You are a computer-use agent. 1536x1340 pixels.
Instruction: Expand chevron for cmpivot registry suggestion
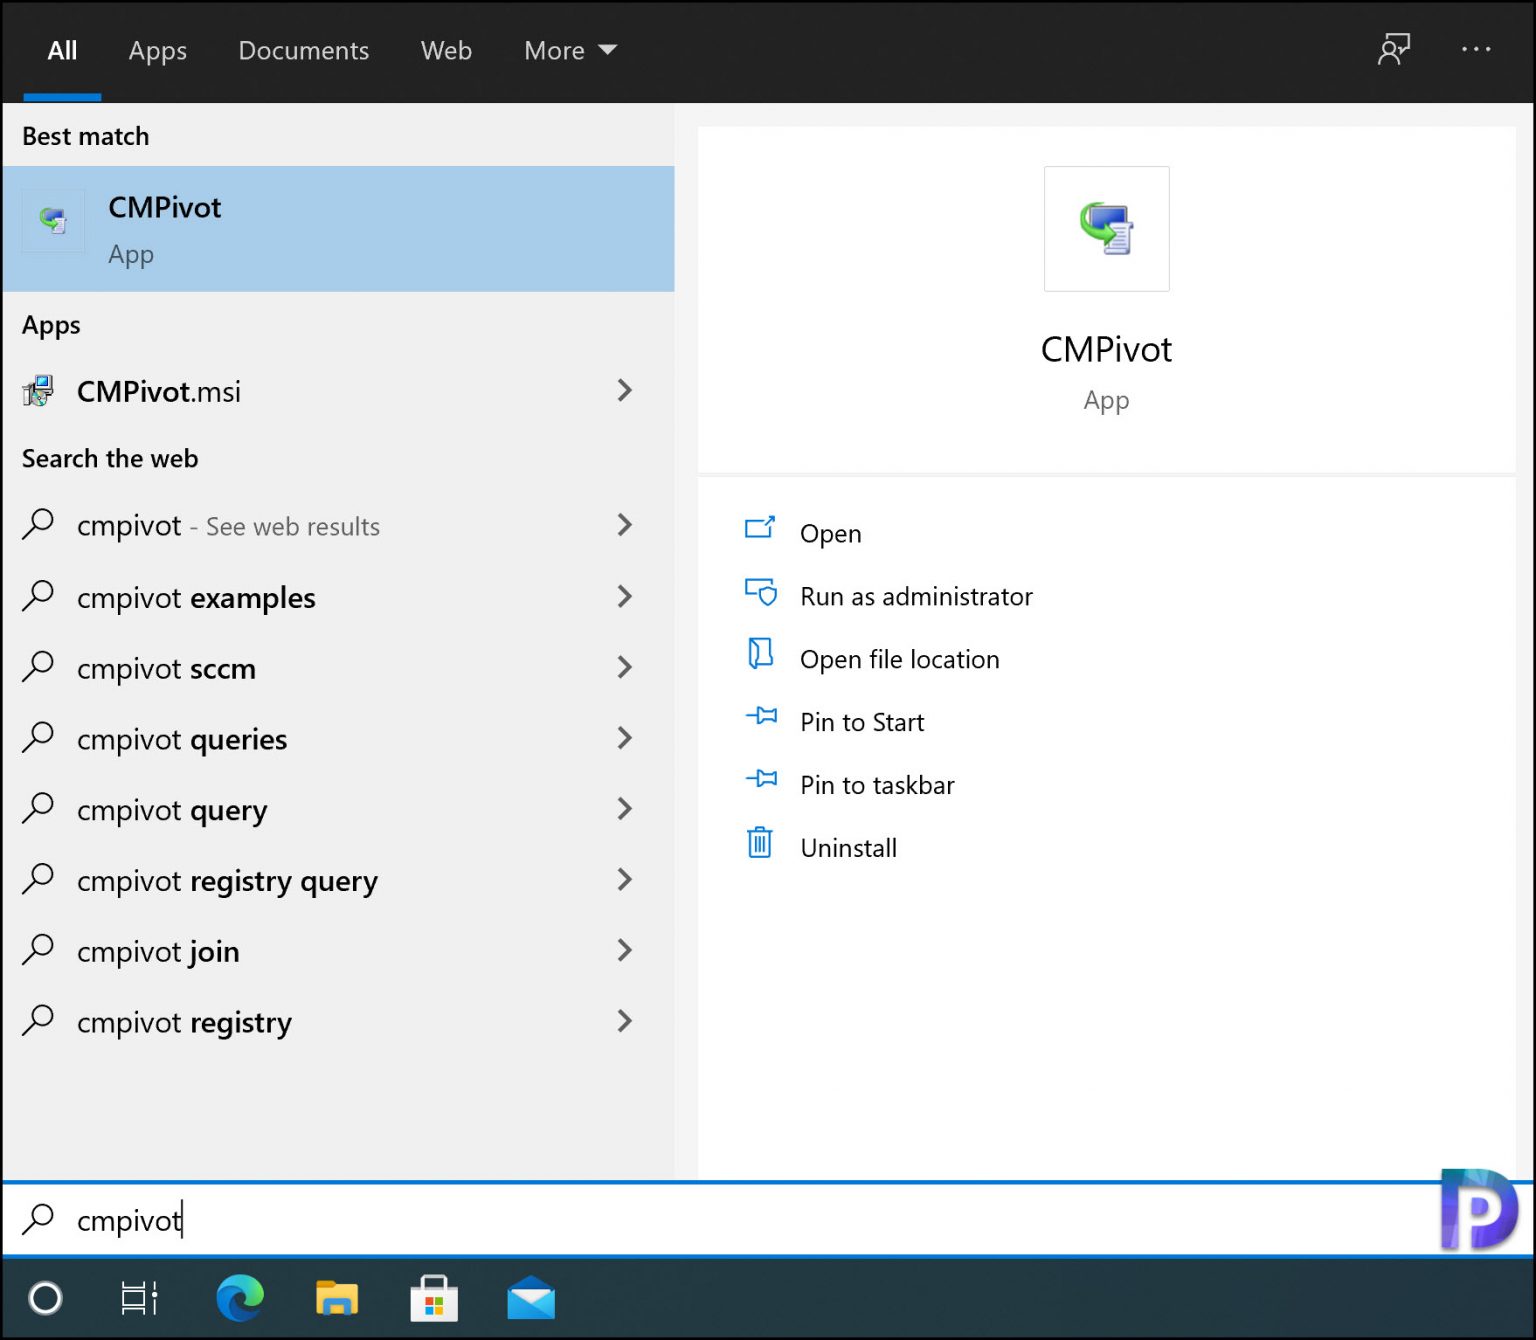pos(625,1022)
